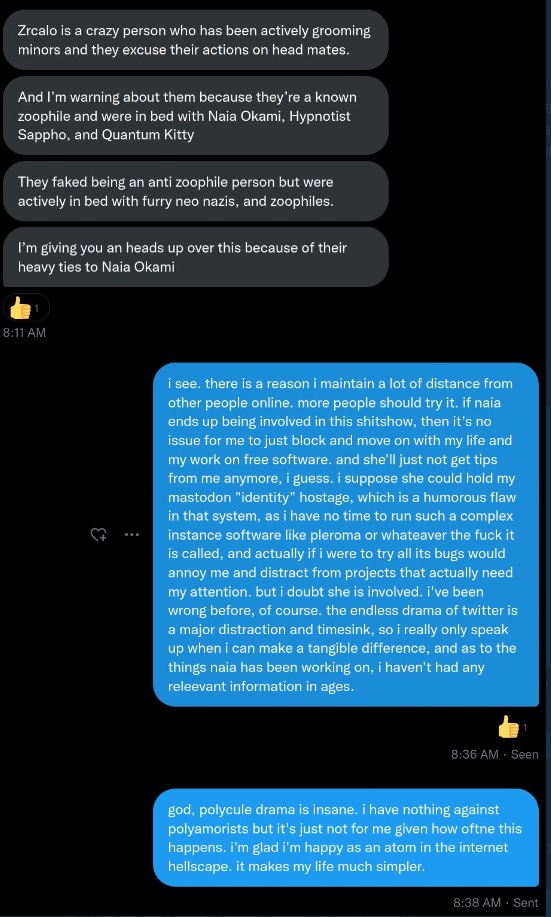Select message 'They faked being an anti'
551x917 pixels.
[195, 191]
